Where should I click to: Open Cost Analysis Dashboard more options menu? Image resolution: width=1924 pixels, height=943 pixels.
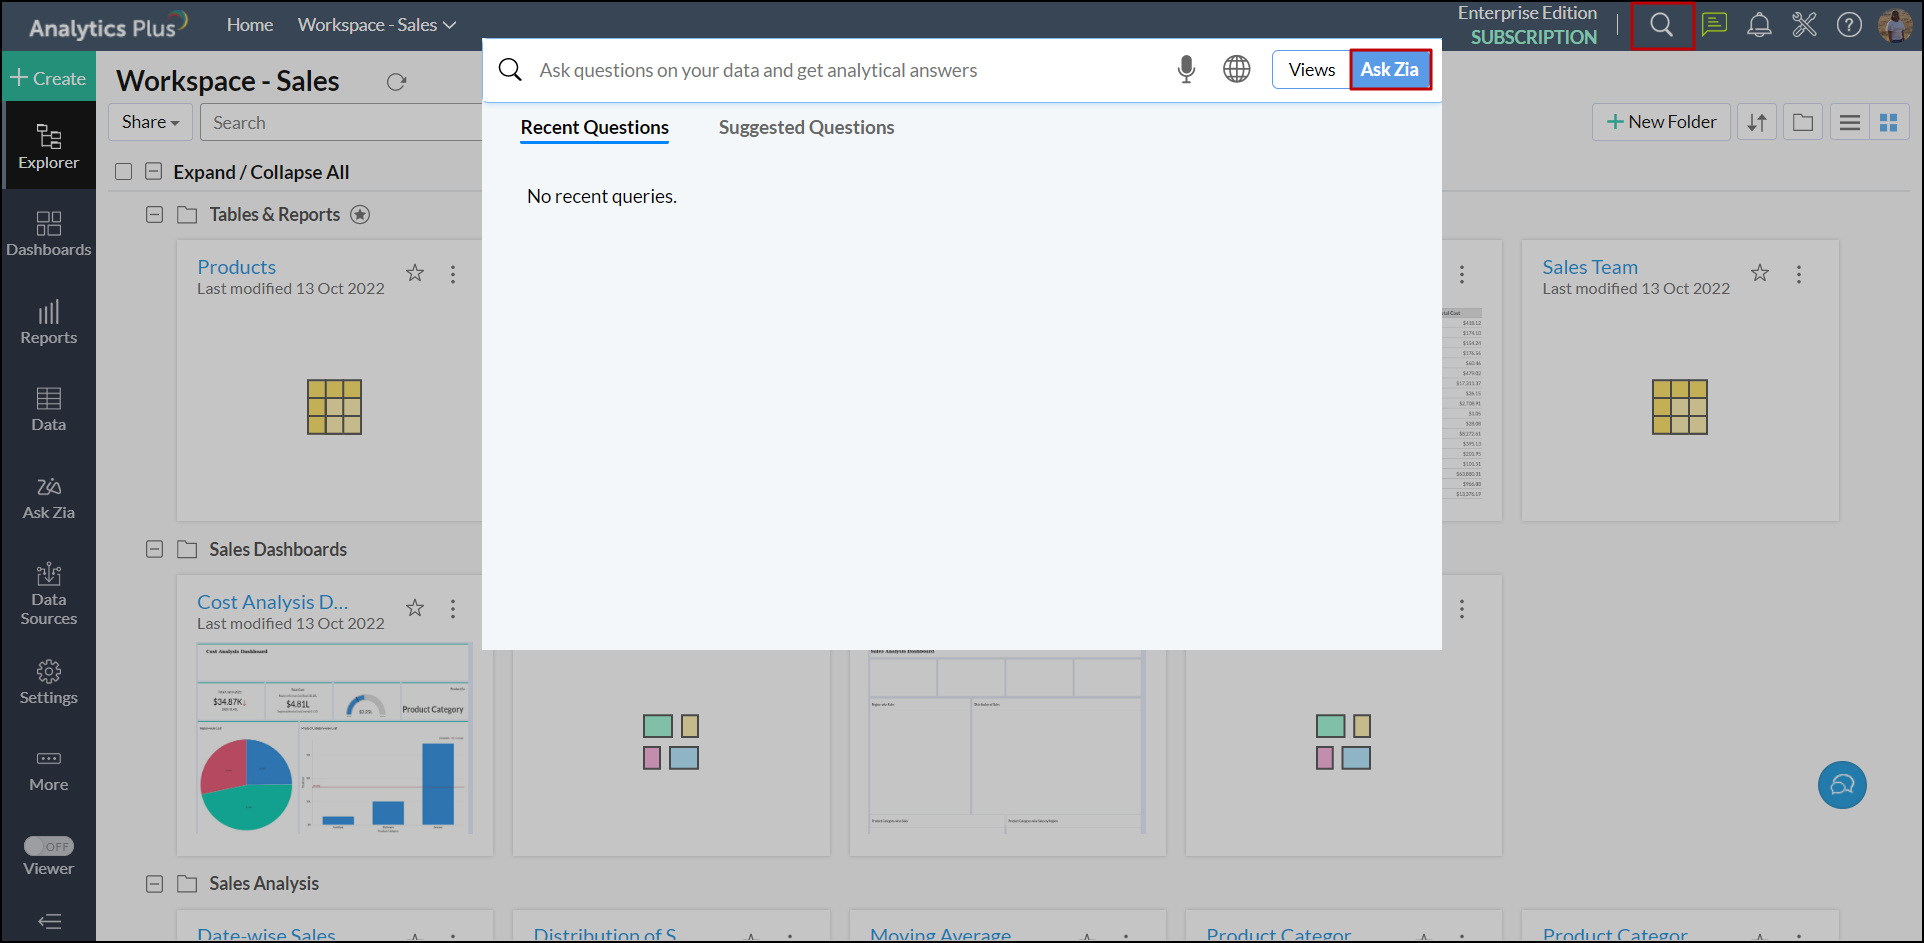pos(453,609)
